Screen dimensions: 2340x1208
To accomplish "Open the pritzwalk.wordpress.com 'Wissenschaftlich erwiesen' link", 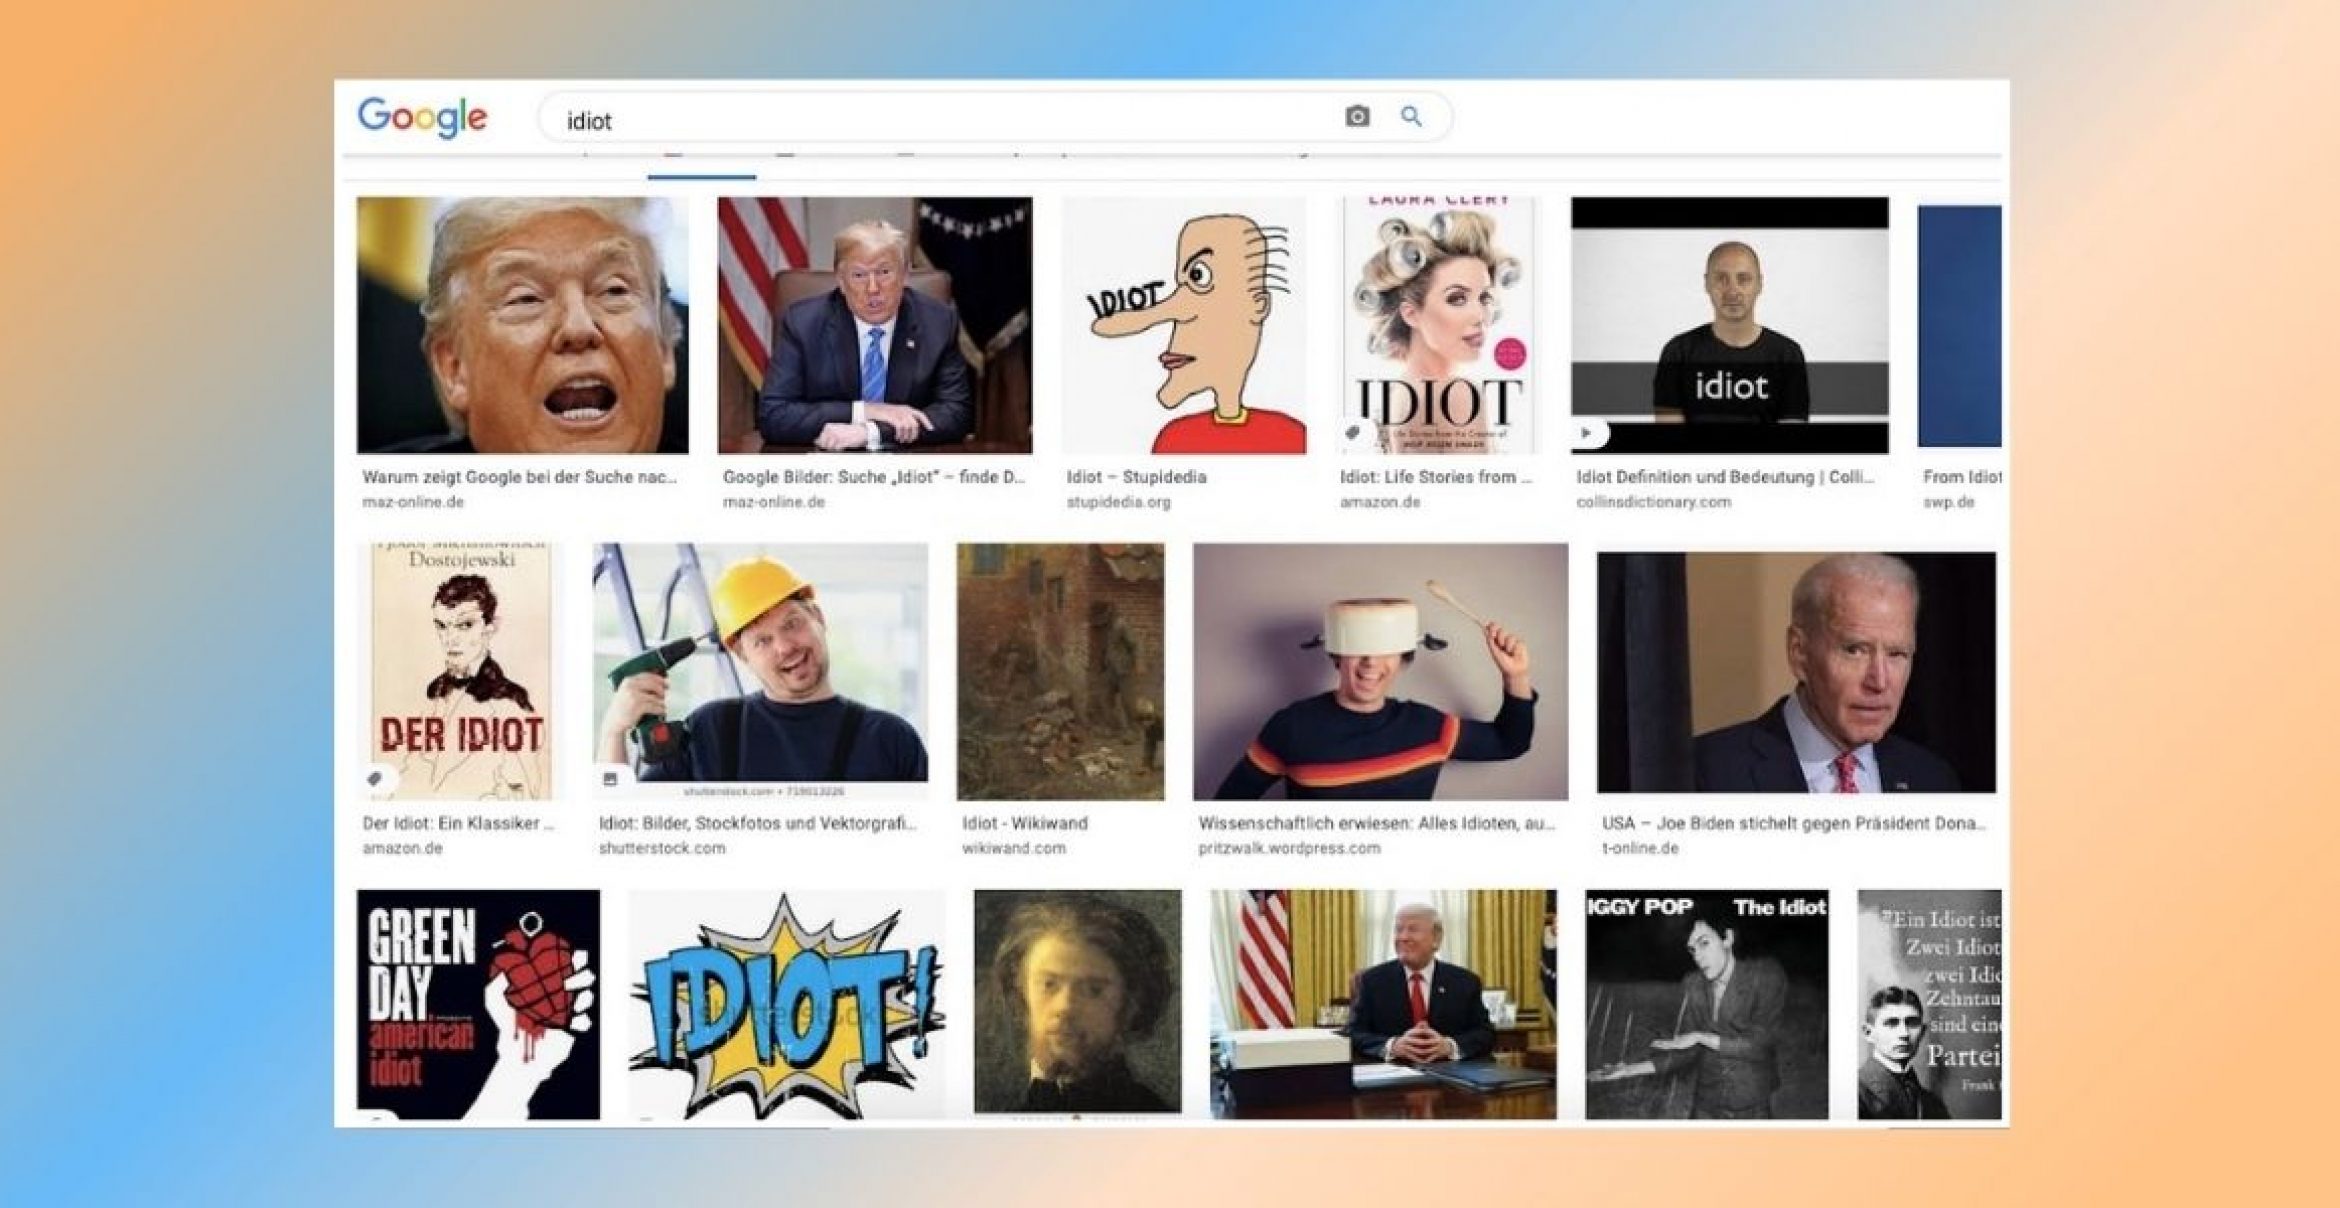I will click(1376, 823).
